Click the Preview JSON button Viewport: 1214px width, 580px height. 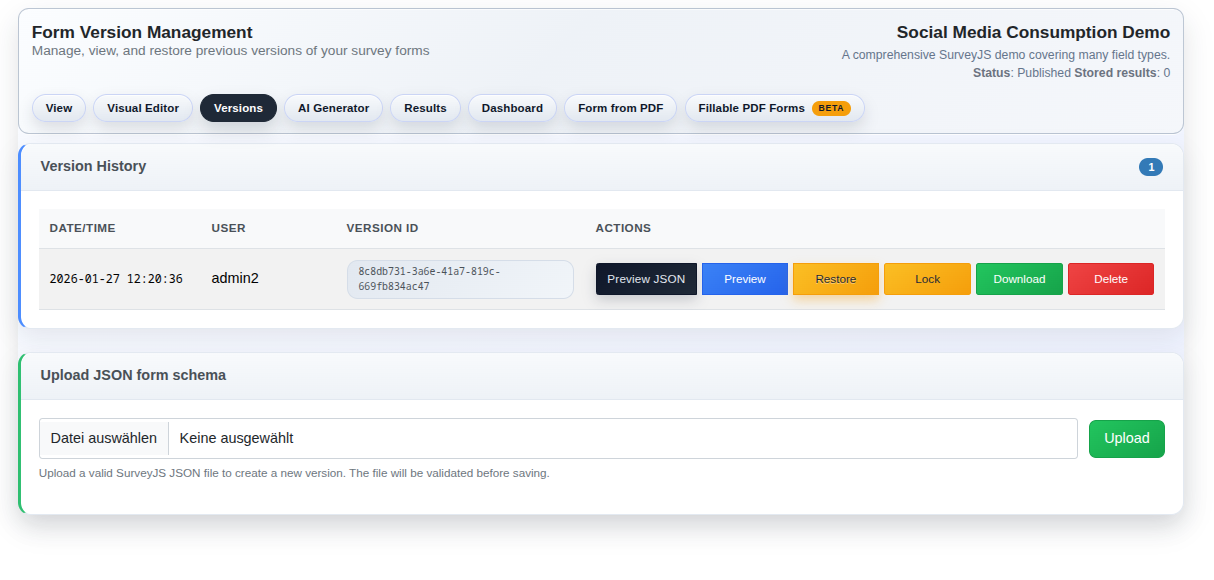[x=646, y=279]
